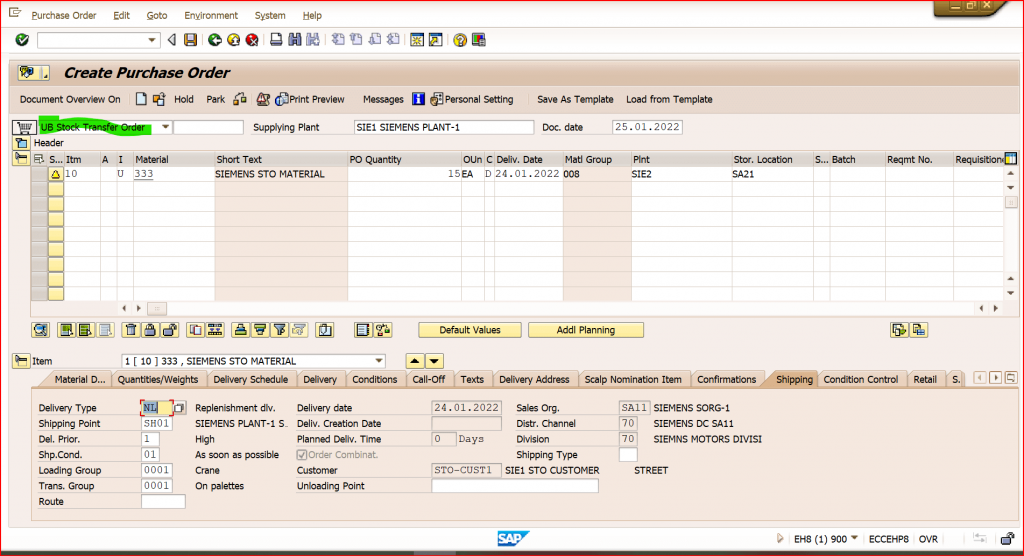Click the blue information icon
This screenshot has width=1024, height=556.
[x=419, y=99]
